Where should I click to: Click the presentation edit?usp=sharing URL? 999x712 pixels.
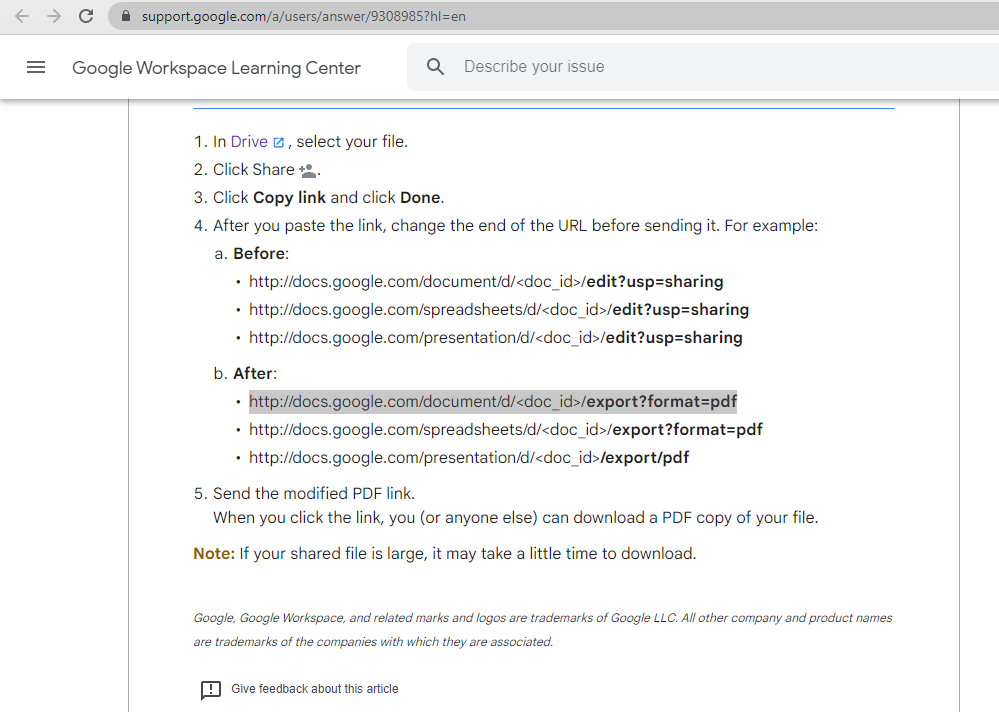point(496,338)
